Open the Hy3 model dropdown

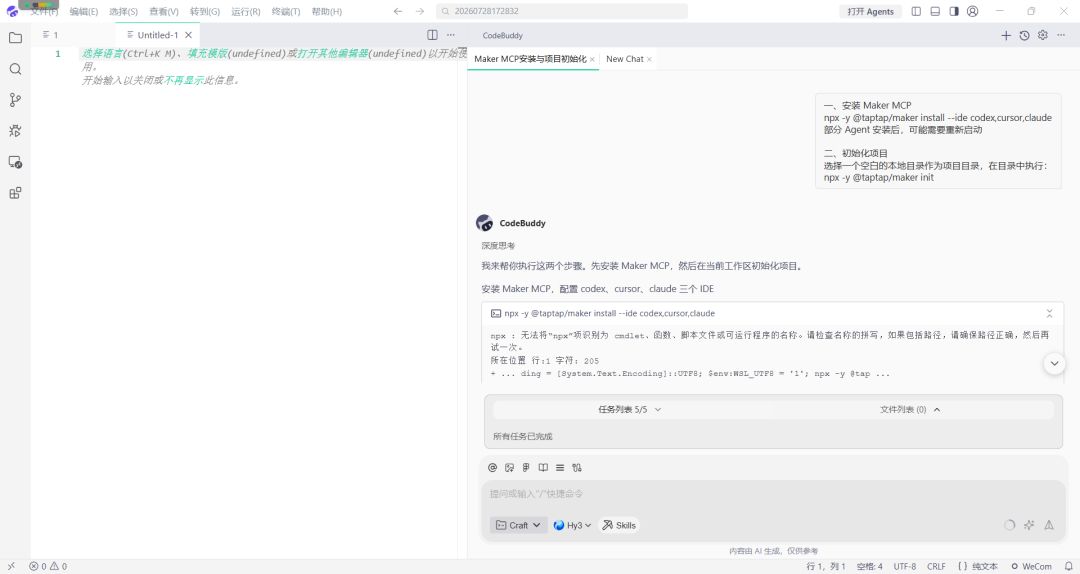[x=572, y=525]
